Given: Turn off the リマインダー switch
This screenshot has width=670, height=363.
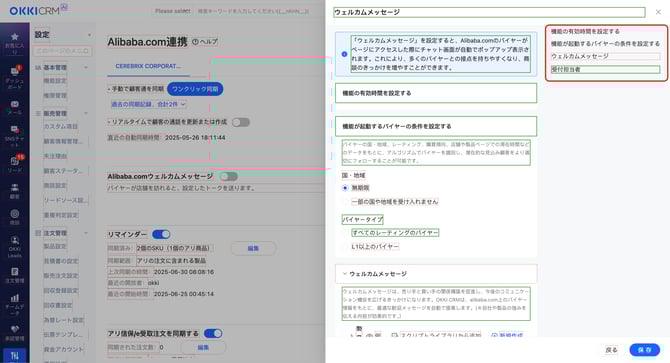Looking at the screenshot, I should (x=161, y=234).
